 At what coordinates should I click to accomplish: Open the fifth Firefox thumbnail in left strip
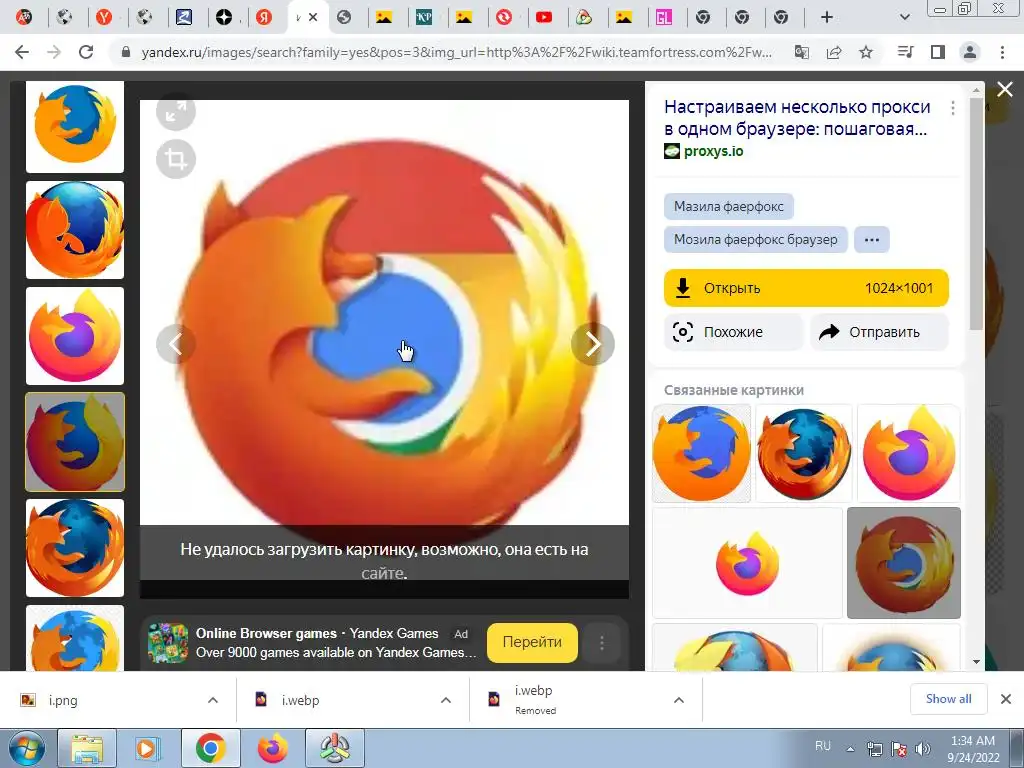75,548
